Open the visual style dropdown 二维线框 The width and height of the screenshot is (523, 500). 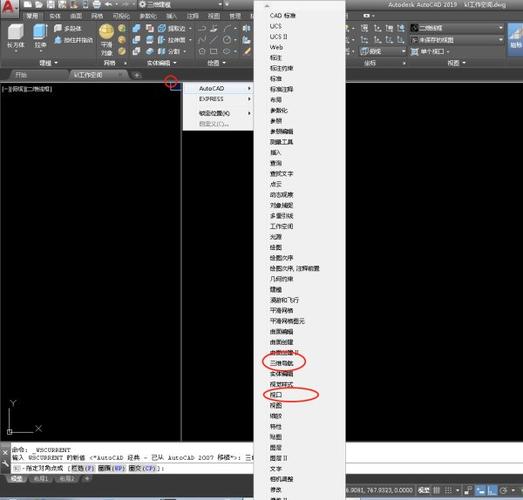(456, 28)
